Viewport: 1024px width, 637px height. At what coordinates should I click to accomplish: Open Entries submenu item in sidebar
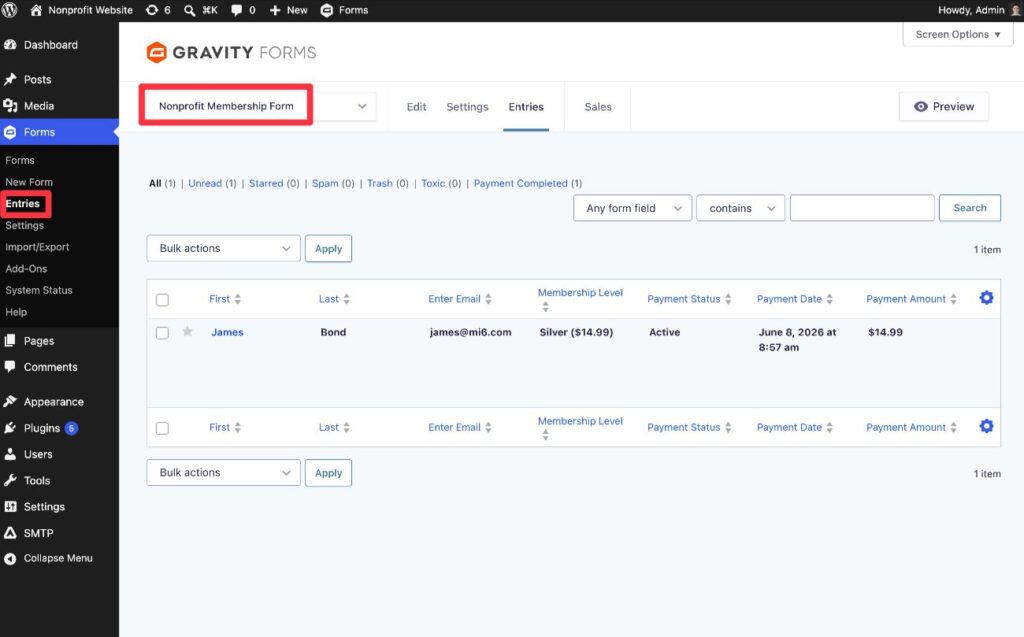pyautogui.click(x=23, y=203)
